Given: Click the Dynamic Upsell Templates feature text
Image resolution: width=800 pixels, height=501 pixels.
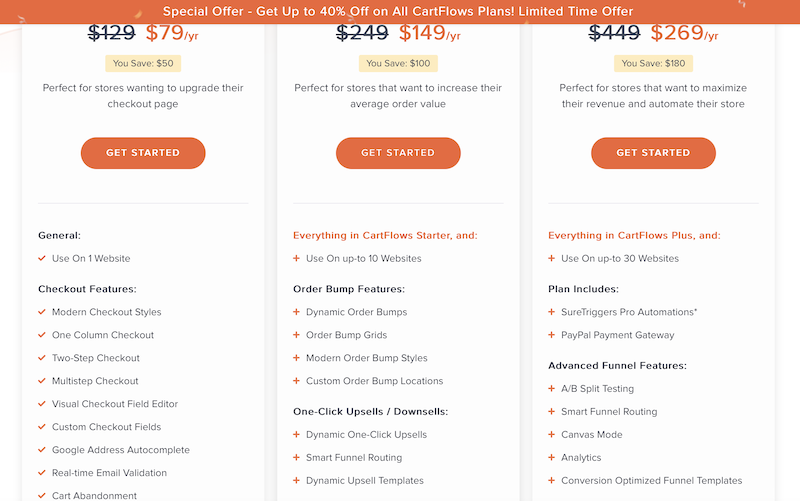Looking at the screenshot, I should [x=365, y=480].
